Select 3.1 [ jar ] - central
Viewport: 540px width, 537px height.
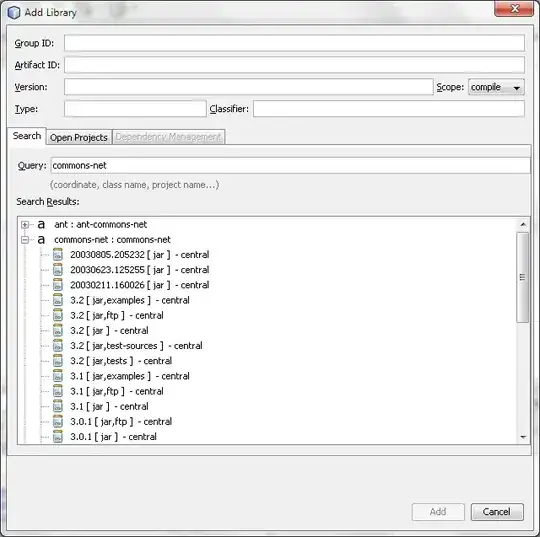(x=109, y=406)
